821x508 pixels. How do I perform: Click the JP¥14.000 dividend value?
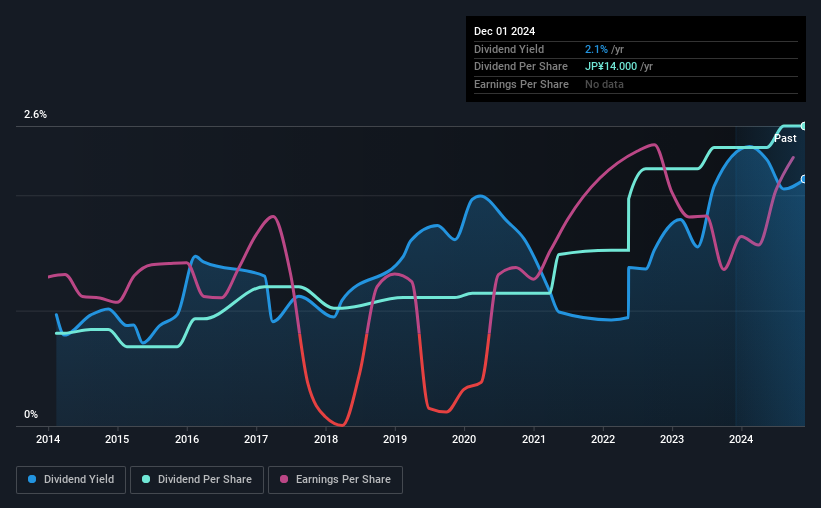611,67
